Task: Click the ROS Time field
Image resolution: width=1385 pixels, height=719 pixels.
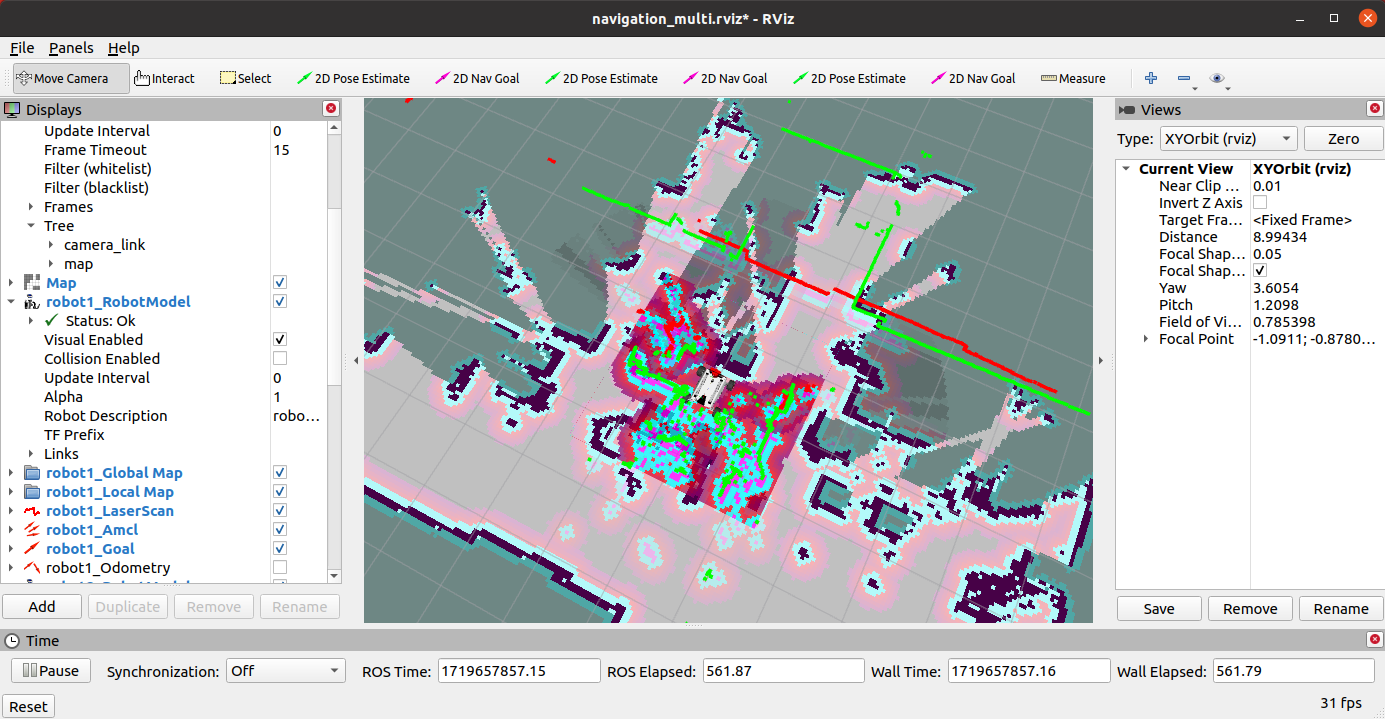Action: click(517, 671)
